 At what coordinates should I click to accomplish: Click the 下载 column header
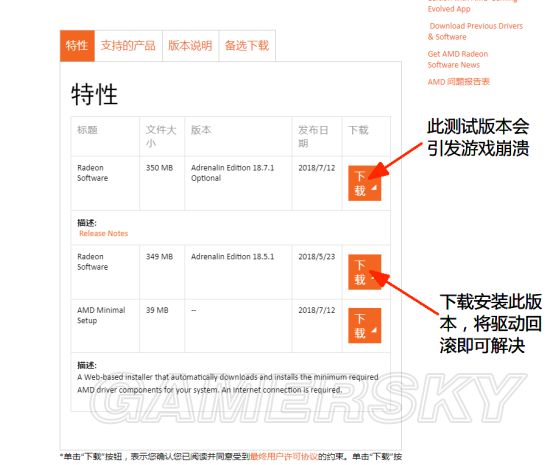pyautogui.click(x=358, y=130)
